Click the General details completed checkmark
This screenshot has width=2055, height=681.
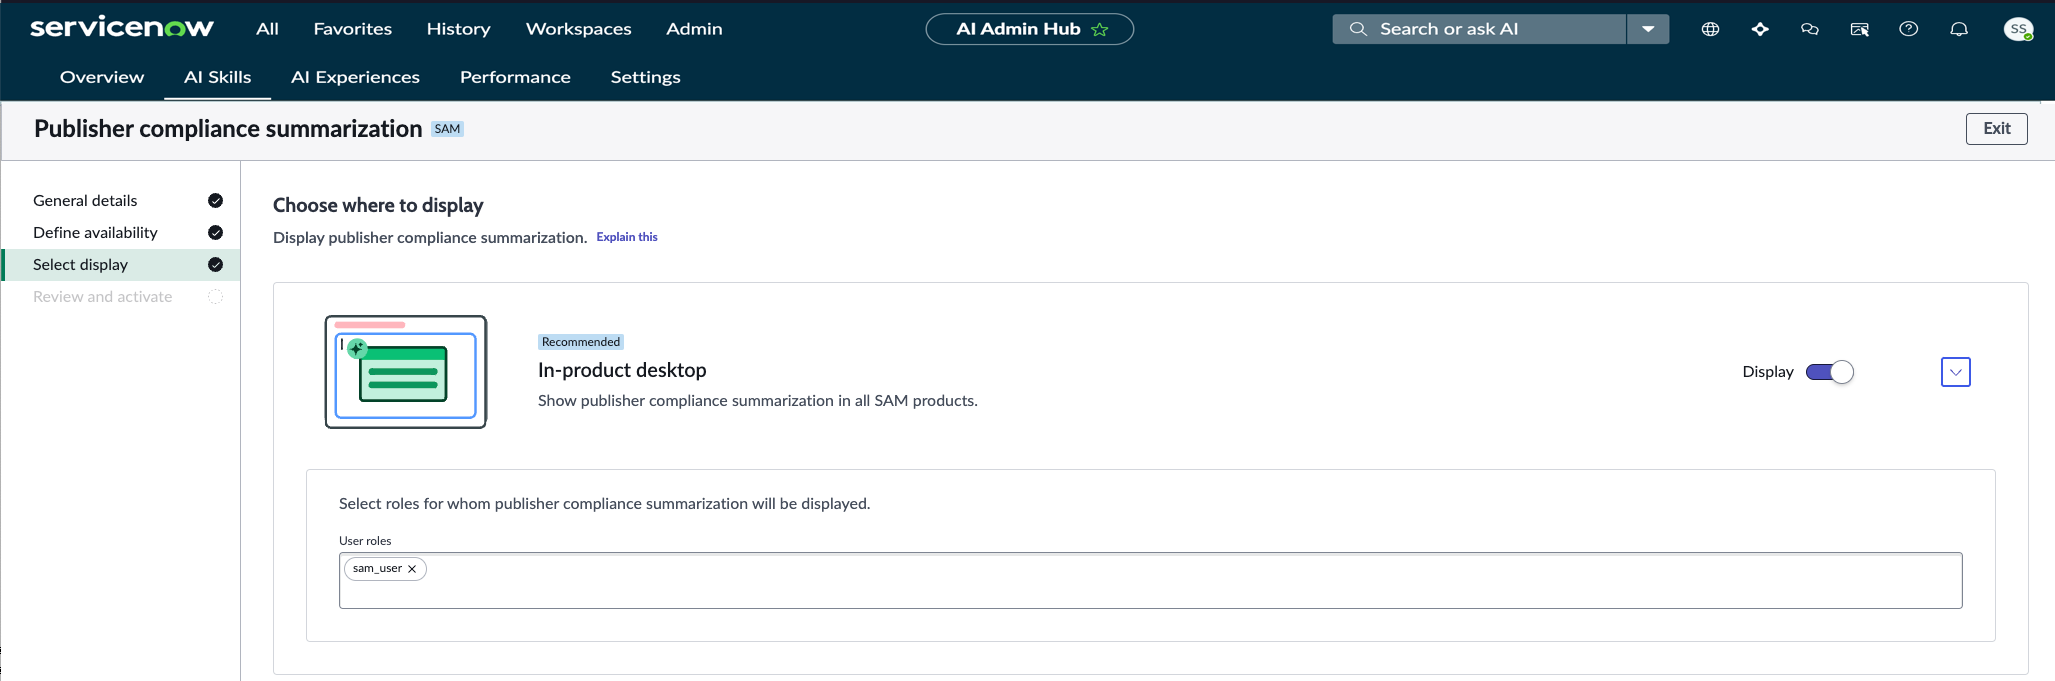click(x=215, y=200)
